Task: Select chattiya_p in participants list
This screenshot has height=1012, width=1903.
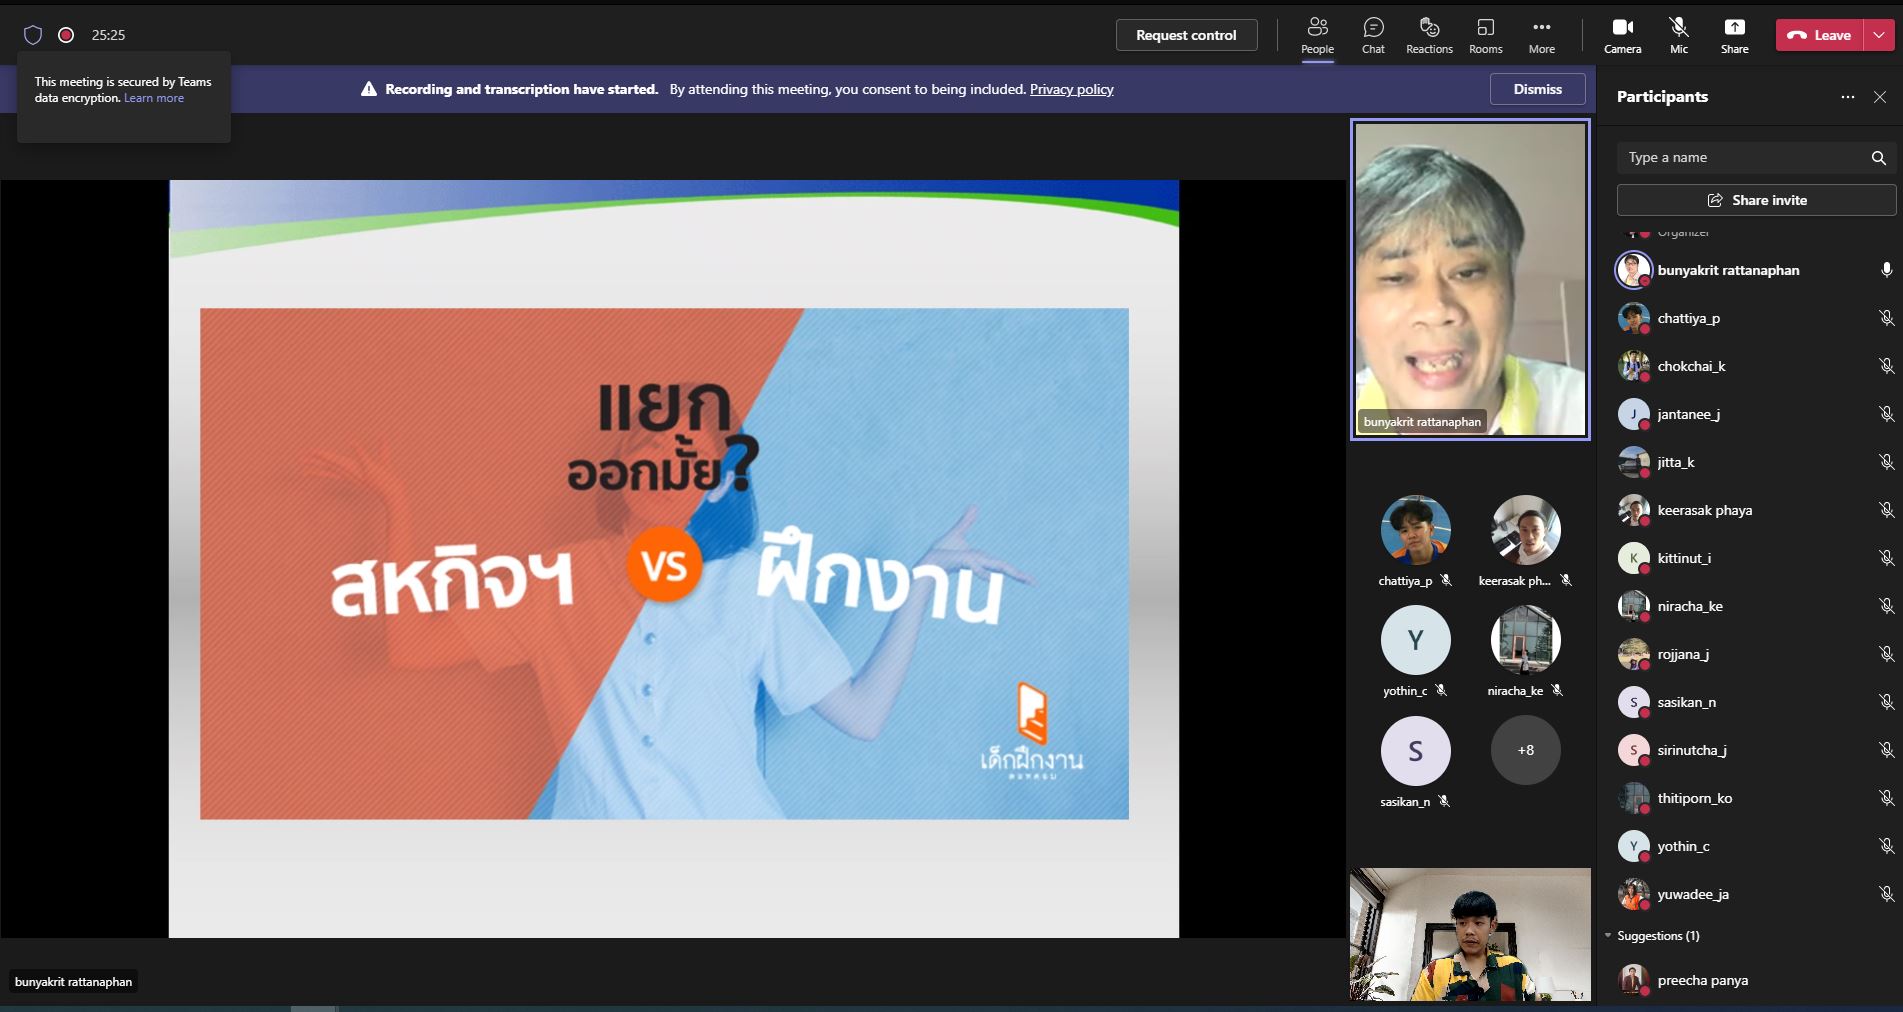Action: pyautogui.click(x=1688, y=318)
